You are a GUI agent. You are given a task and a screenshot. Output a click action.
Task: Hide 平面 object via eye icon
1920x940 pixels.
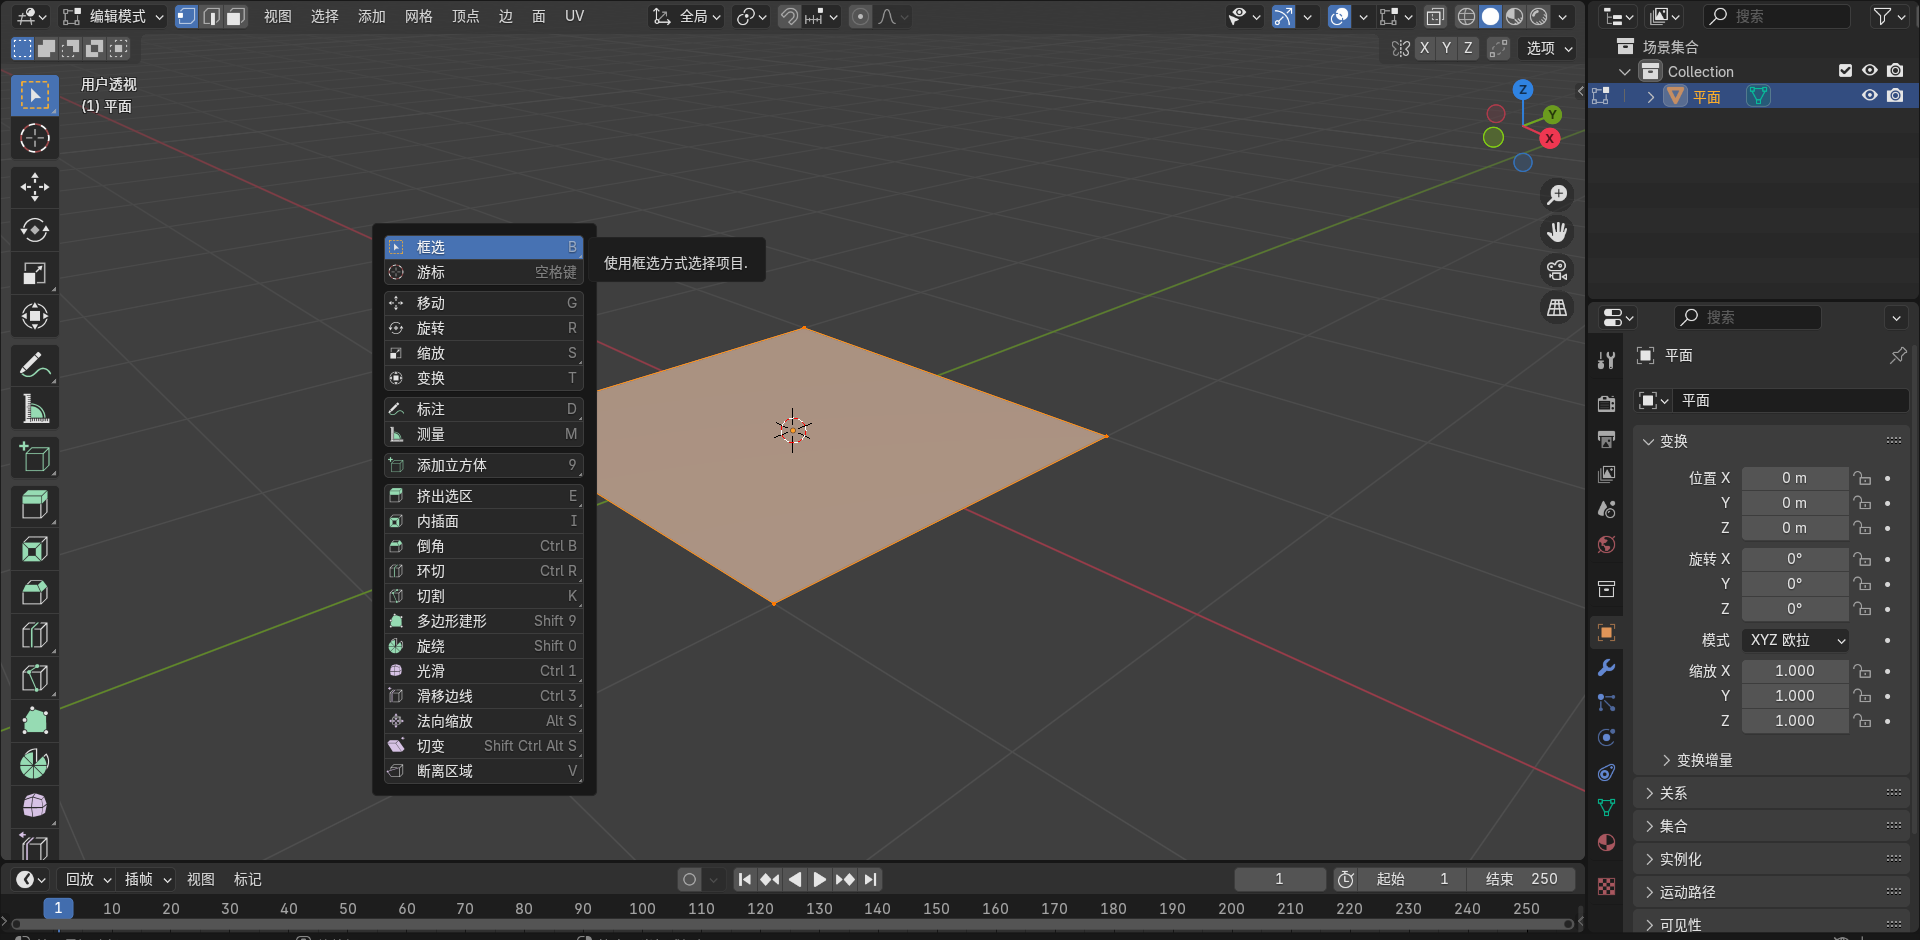[1869, 96]
